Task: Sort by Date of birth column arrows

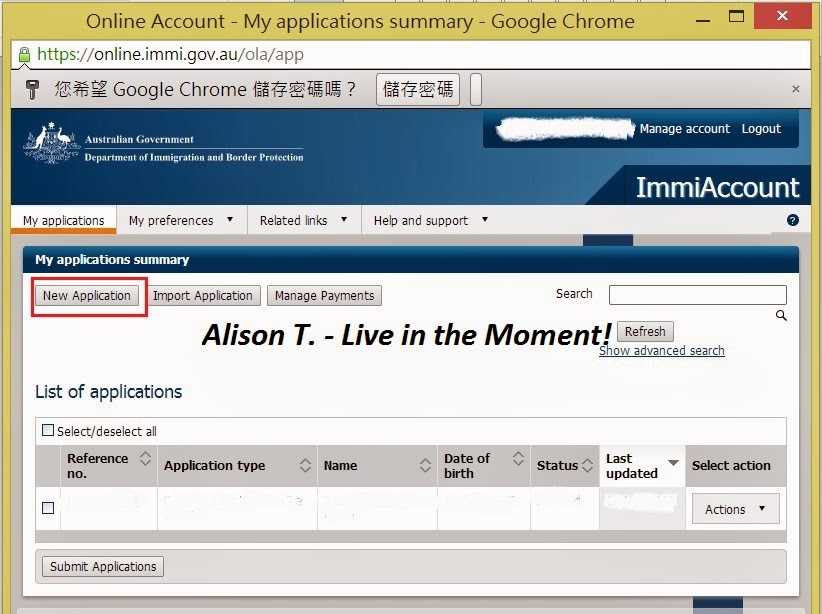Action: pos(518,459)
